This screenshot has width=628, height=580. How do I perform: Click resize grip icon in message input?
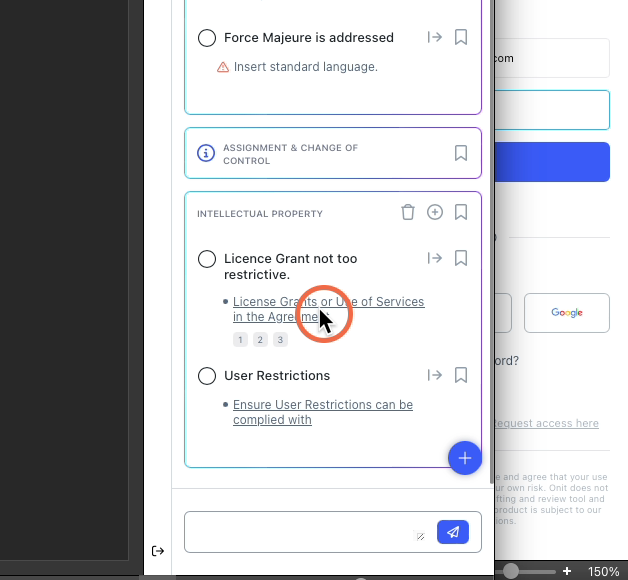click(x=420, y=537)
